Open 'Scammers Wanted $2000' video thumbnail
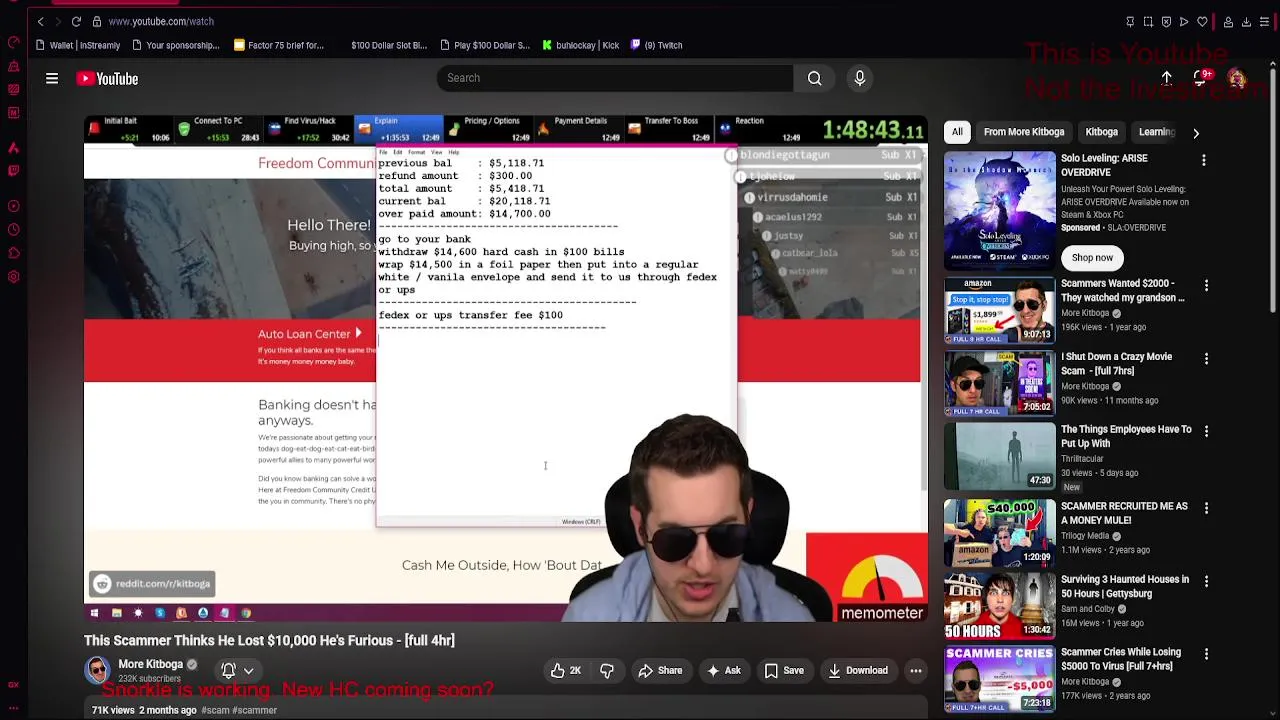Image resolution: width=1280 pixels, height=720 pixels. coord(999,310)
